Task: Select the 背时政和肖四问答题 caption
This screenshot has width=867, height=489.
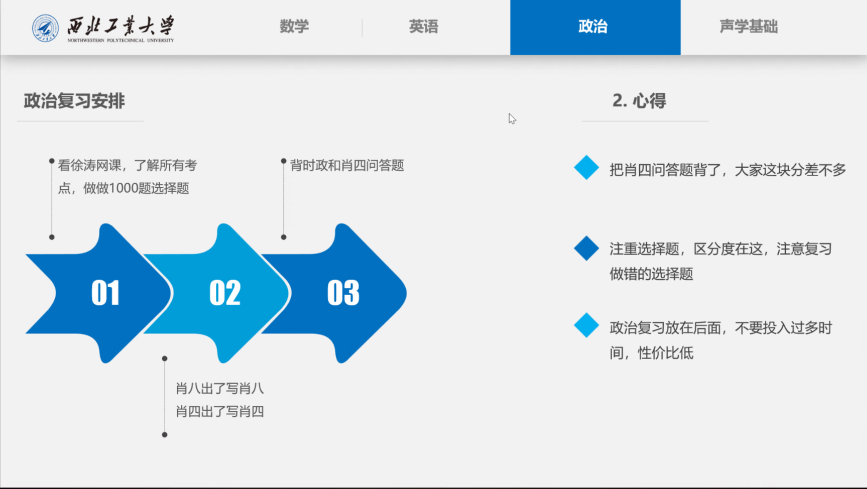Action: point(347,165)
